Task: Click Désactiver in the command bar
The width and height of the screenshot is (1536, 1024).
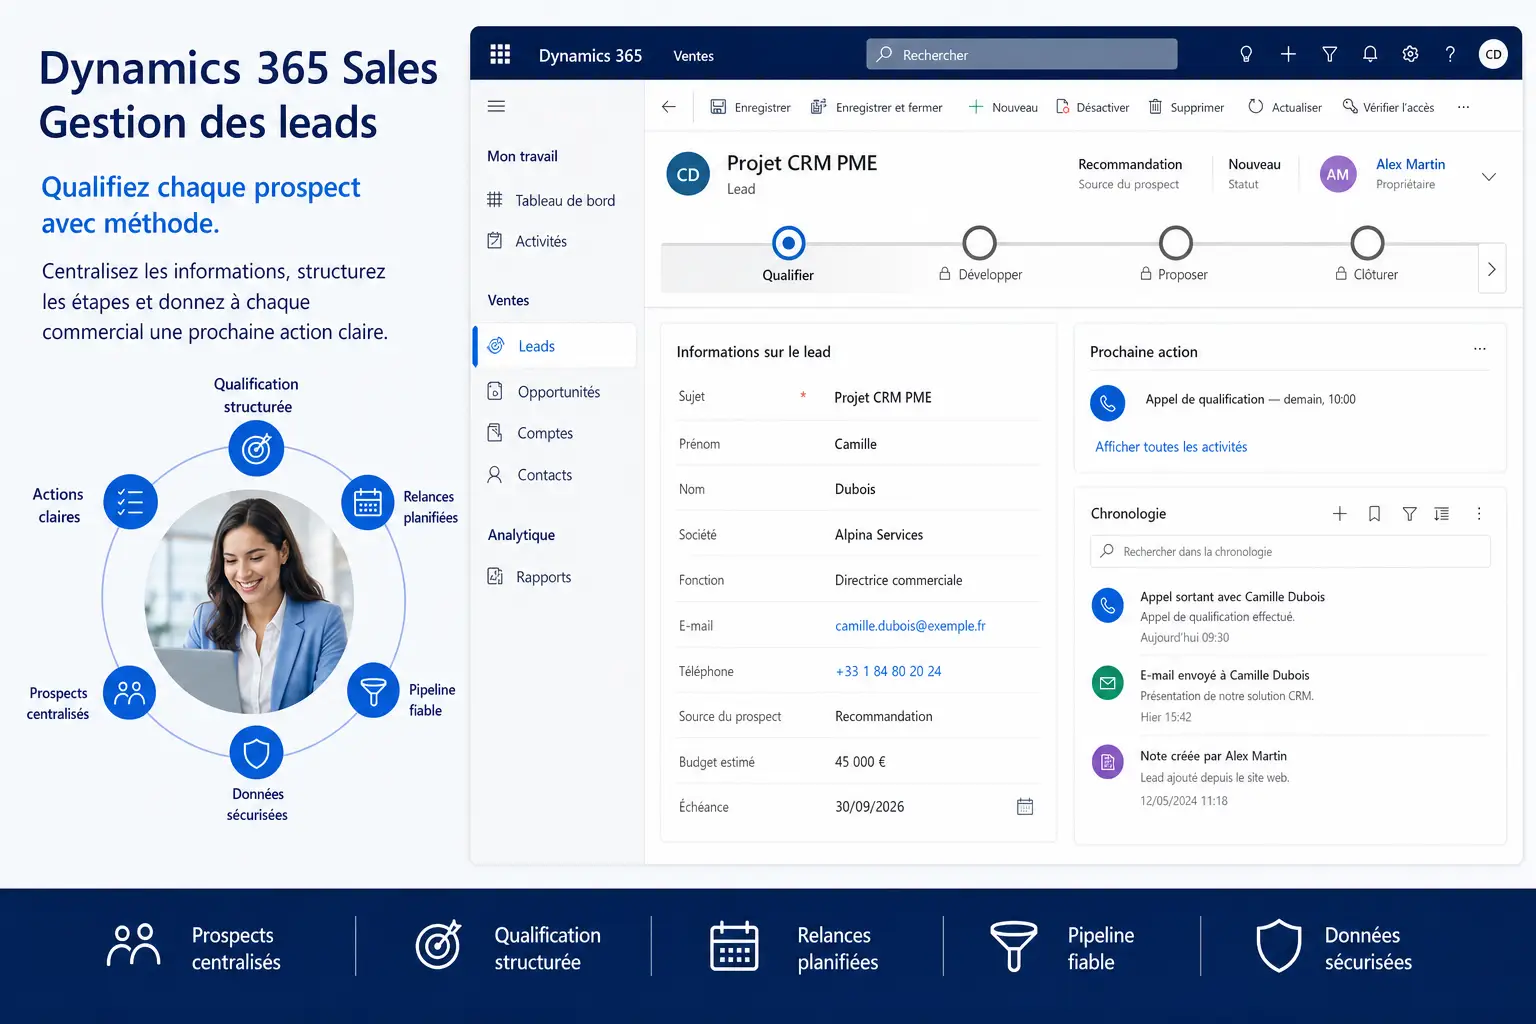Action: click(1092, 107)
